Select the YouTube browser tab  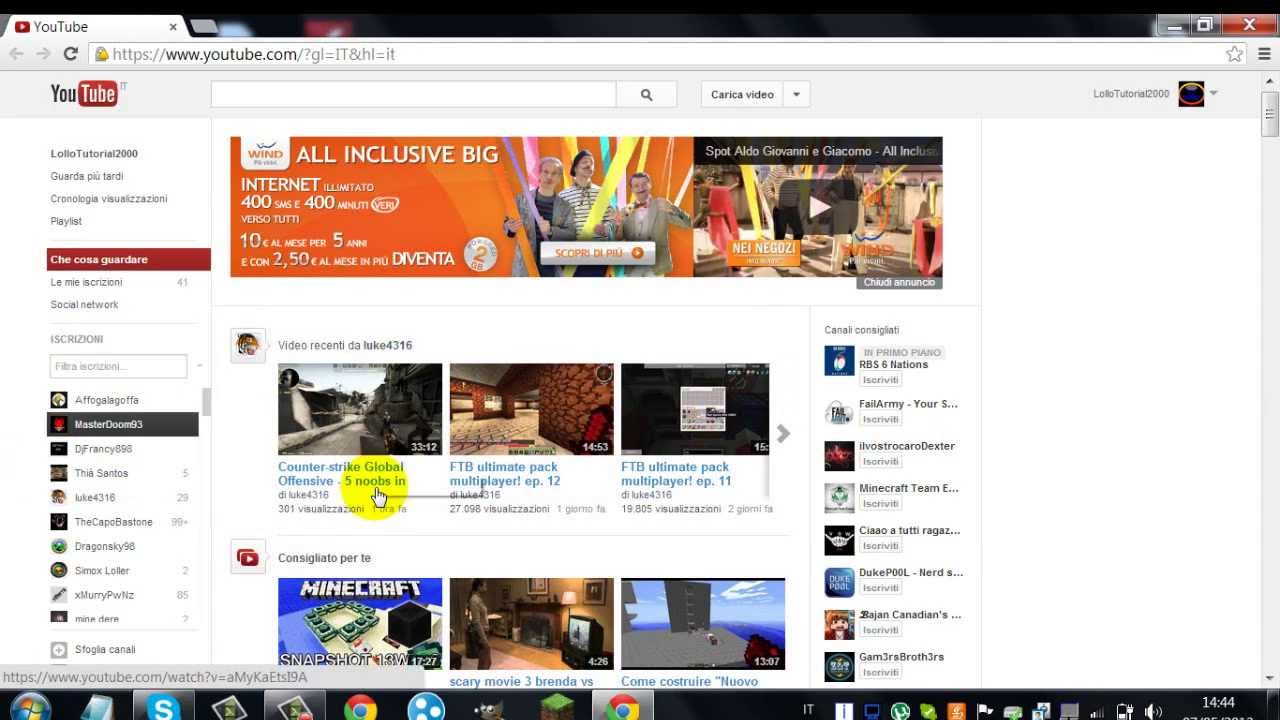click(96, 26)
